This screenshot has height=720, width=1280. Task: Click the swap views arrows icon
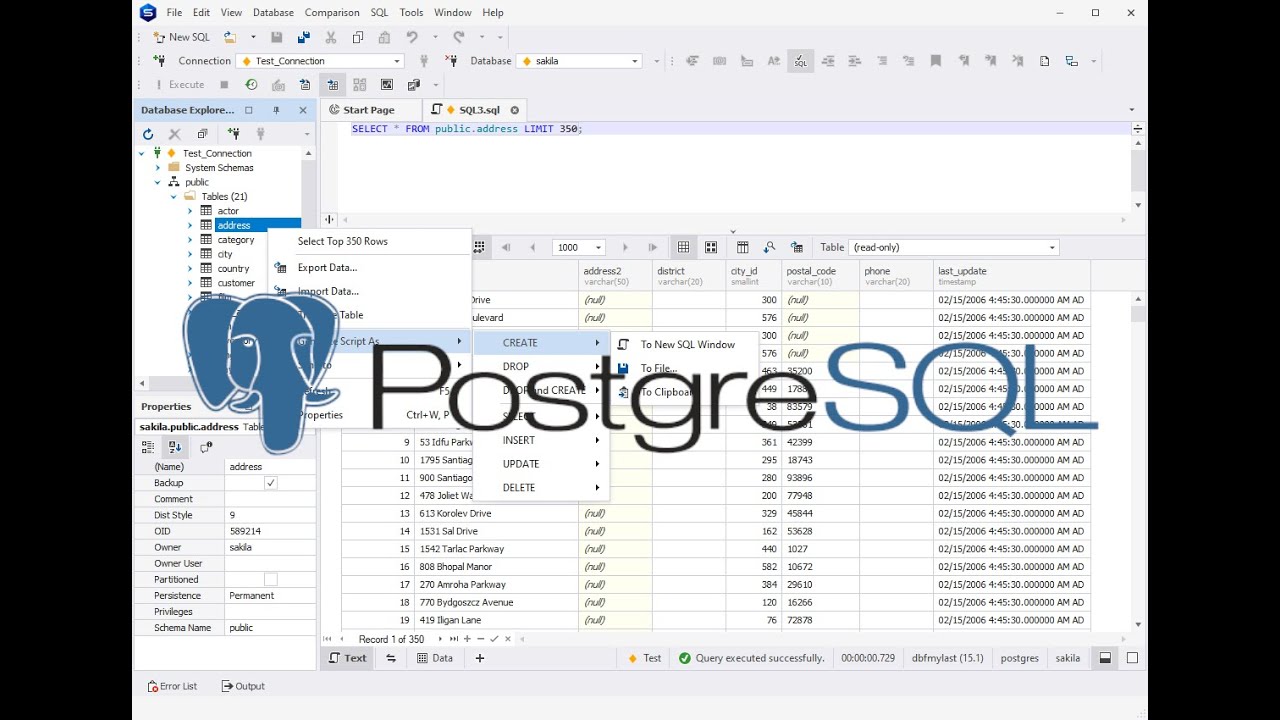(x=391, y=658)
